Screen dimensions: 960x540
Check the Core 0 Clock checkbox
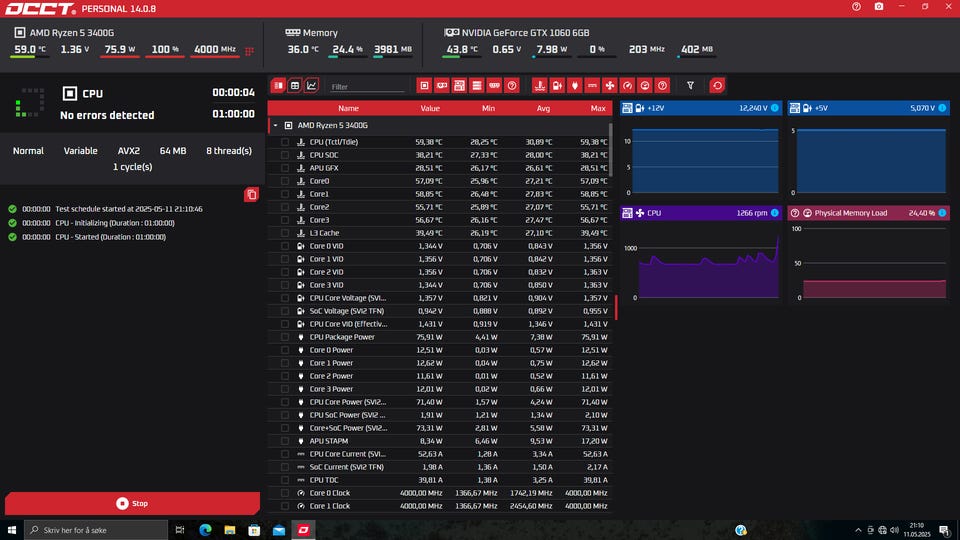tap(285, 493)
